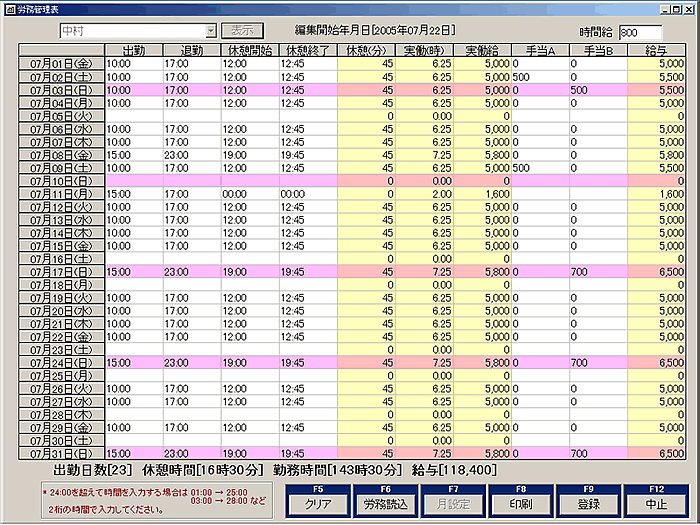The width and height of the screenshot is (700, 525).
Task: Select the row header 07月24日(日)
Action: (x=62, y=362)
